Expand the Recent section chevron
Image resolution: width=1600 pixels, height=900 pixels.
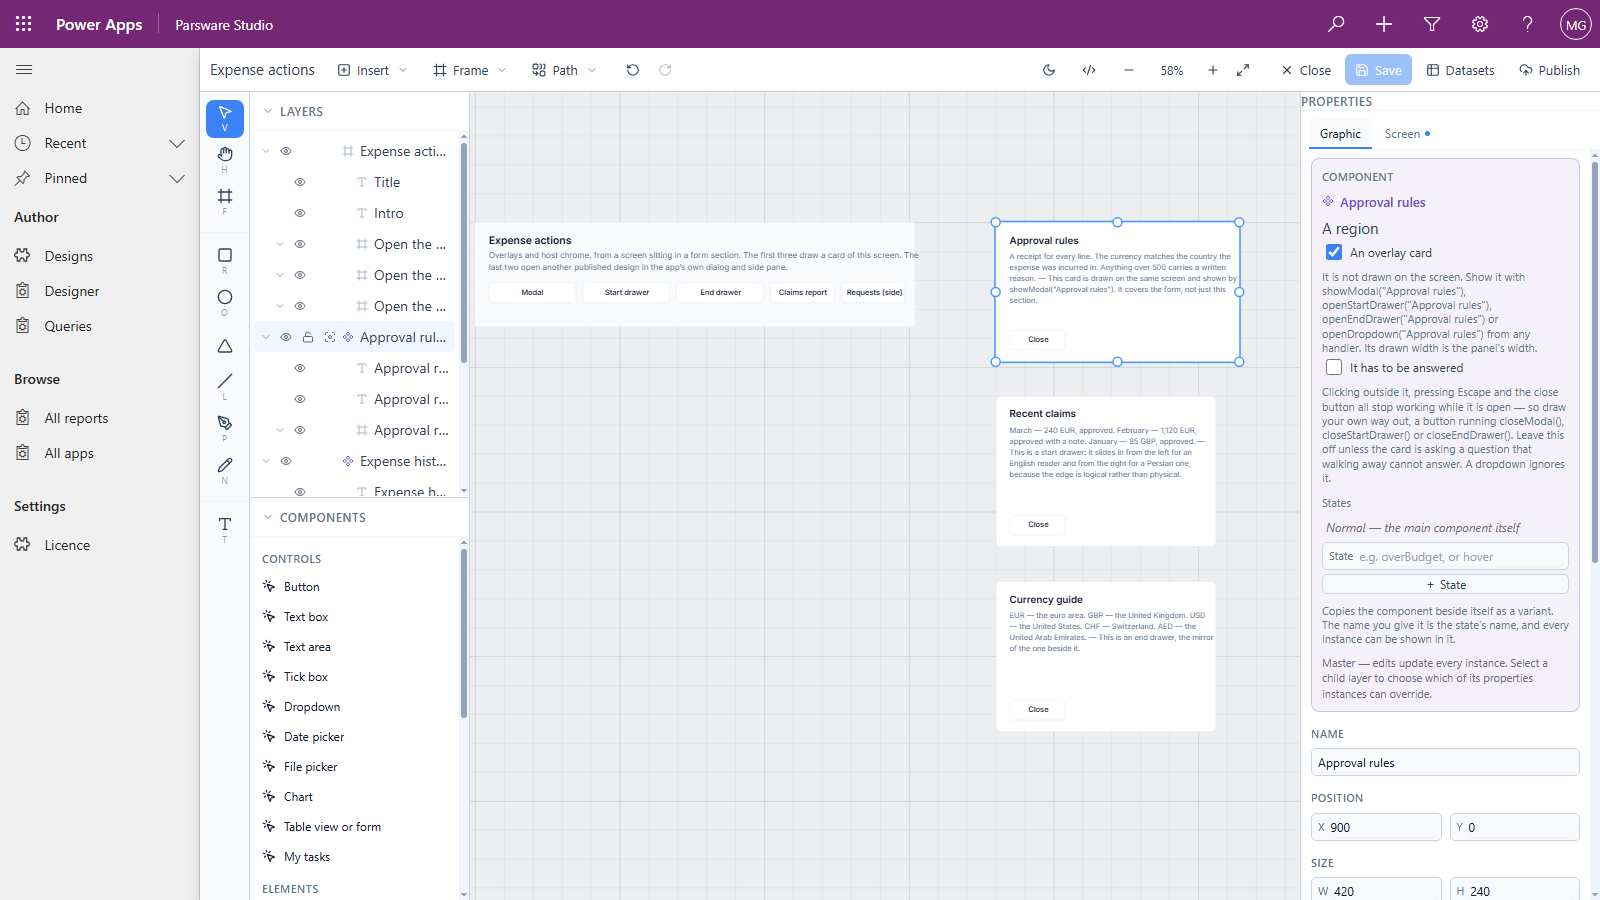[177, 143]
